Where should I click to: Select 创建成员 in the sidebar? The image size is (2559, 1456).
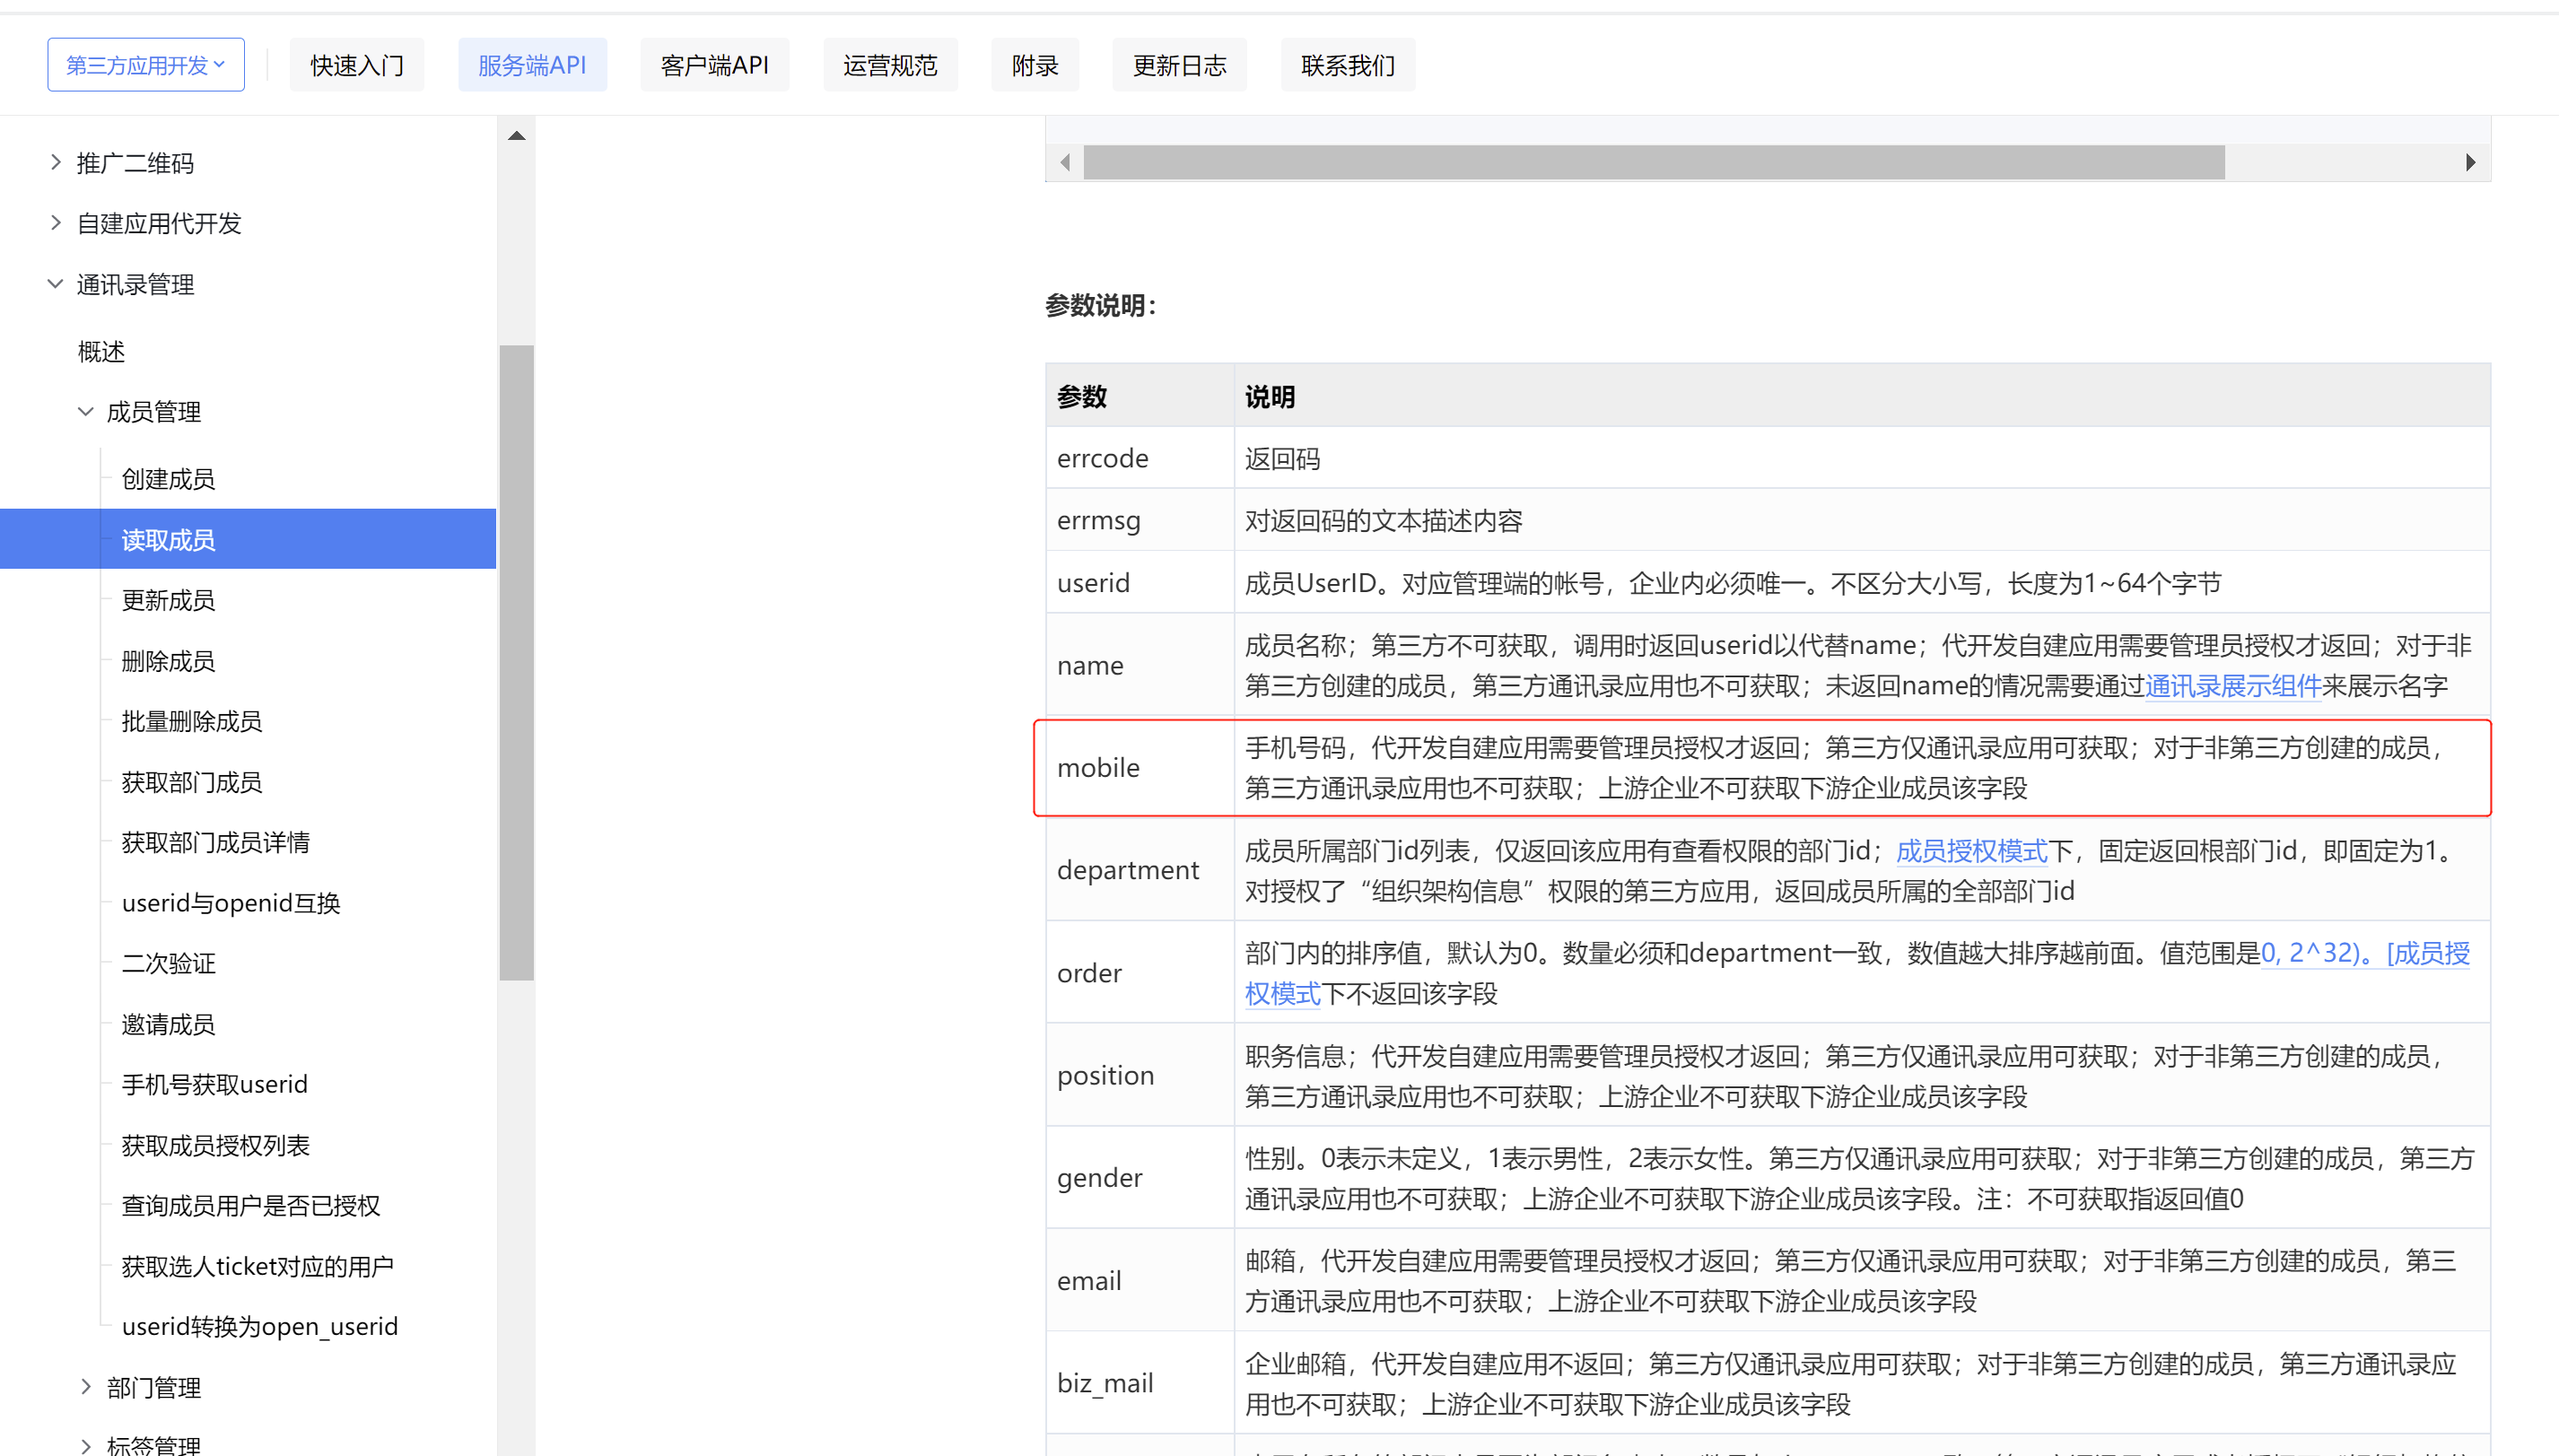pyautogui.click(x=168, y=479)
